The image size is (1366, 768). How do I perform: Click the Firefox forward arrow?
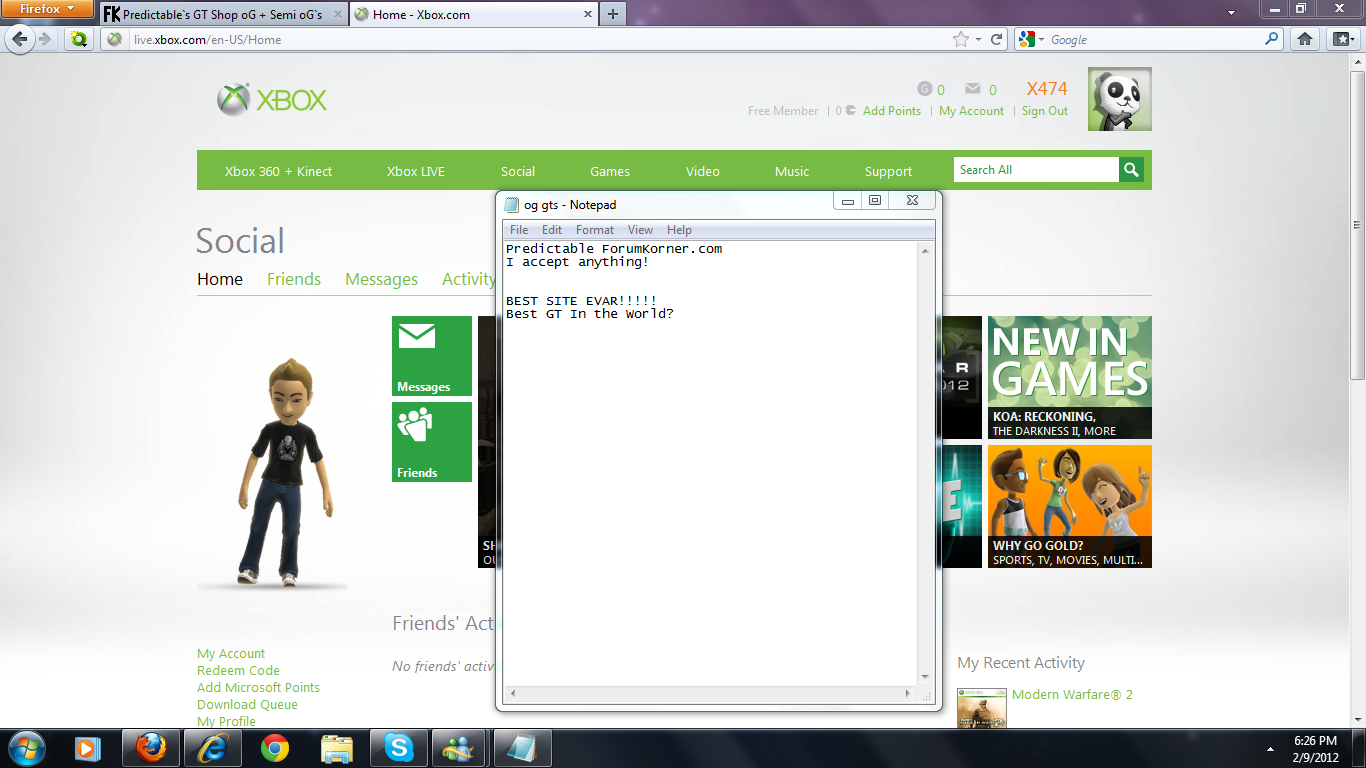tap(46, 39)
